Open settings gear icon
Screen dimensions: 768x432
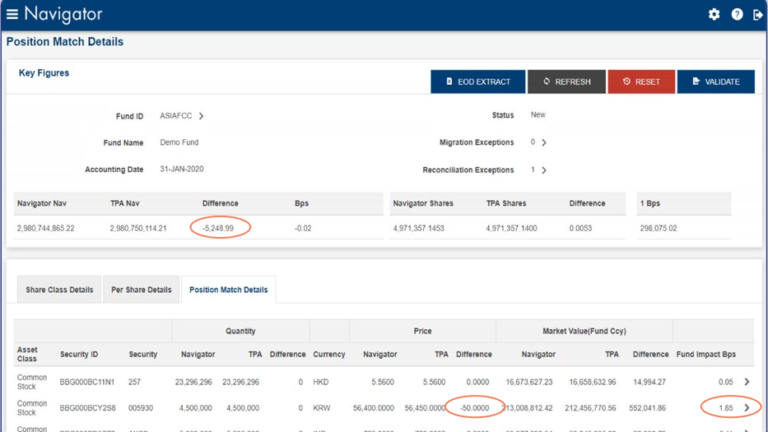(x=714, y=14)
